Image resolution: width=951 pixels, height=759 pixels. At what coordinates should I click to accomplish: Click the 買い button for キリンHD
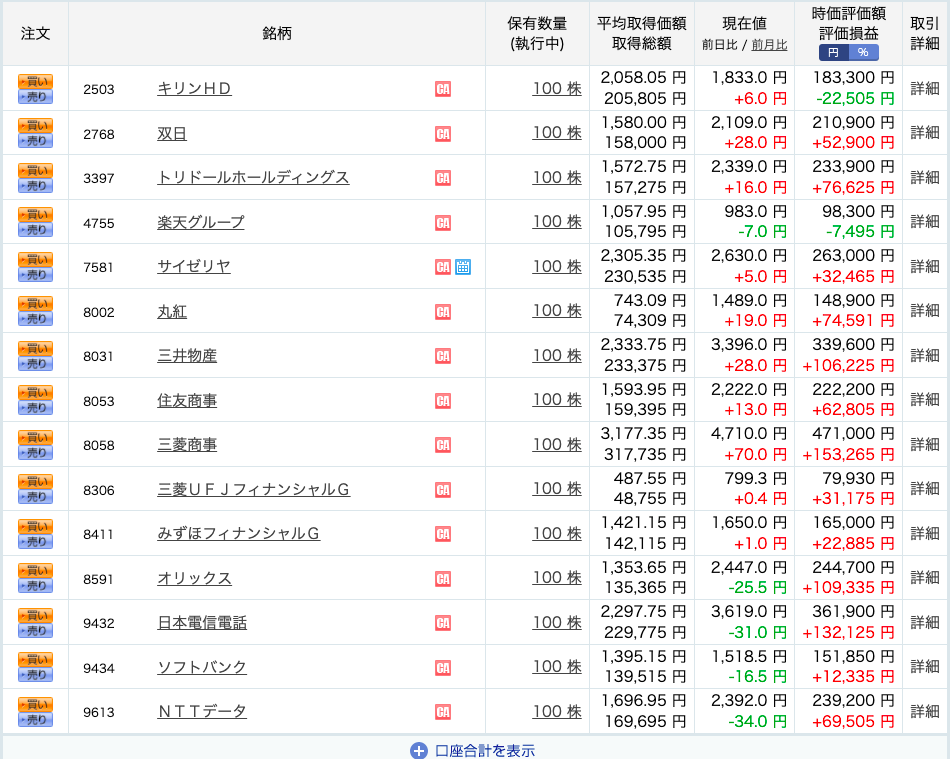point(35,81)
